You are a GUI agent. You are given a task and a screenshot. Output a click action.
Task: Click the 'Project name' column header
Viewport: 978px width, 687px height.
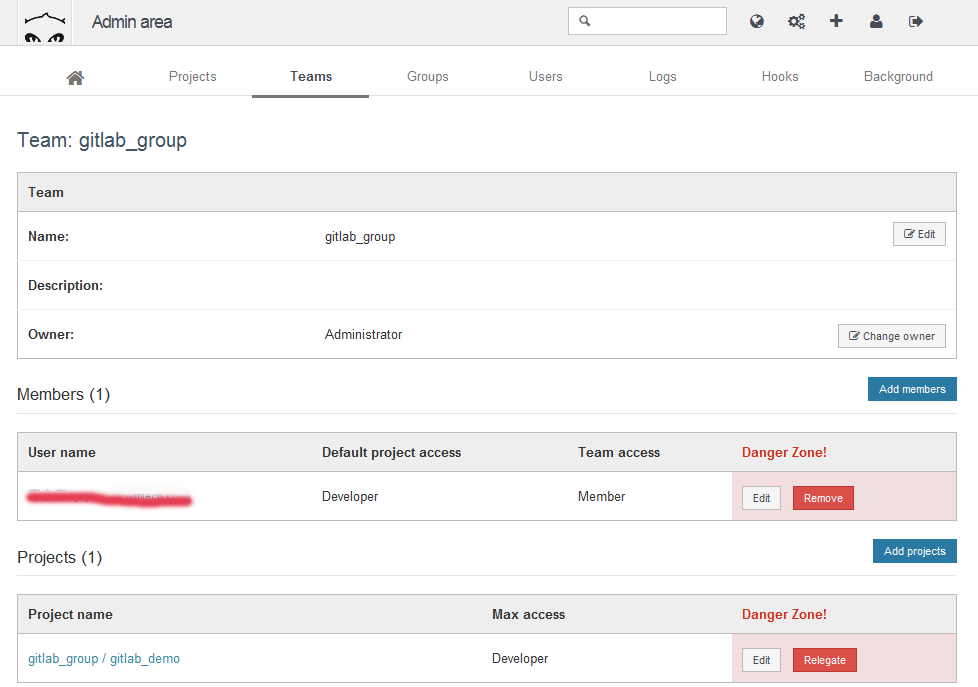pyautogui.click(x=70, y=615)
